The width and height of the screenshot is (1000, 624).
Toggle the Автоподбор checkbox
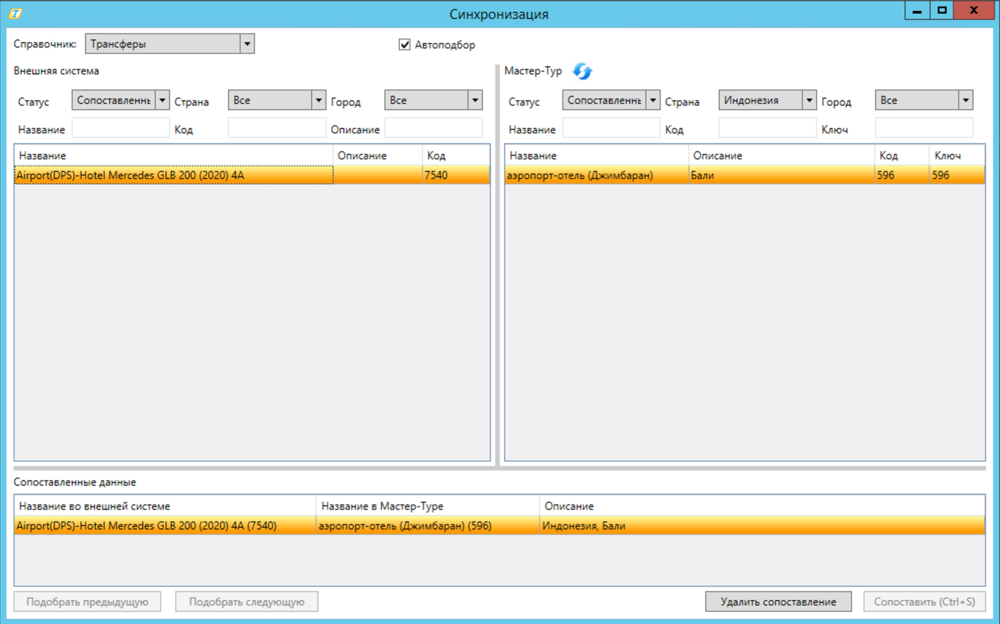pyautogui.click(x=405, y=45)
